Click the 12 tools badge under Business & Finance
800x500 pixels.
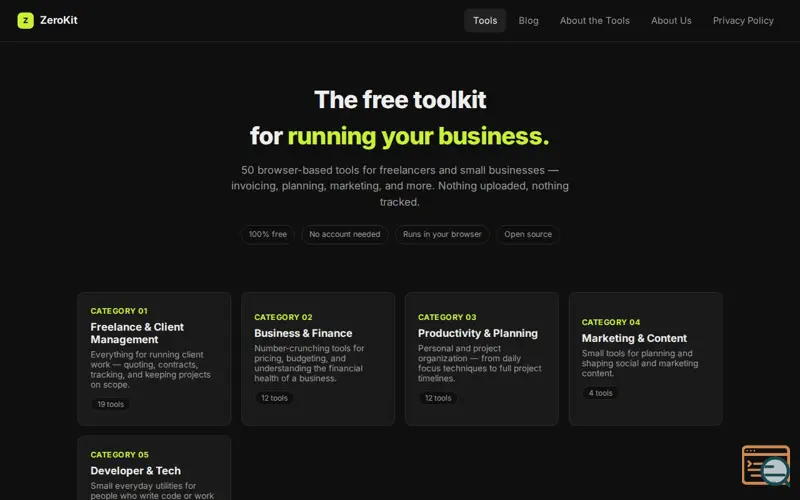[274, 398]
